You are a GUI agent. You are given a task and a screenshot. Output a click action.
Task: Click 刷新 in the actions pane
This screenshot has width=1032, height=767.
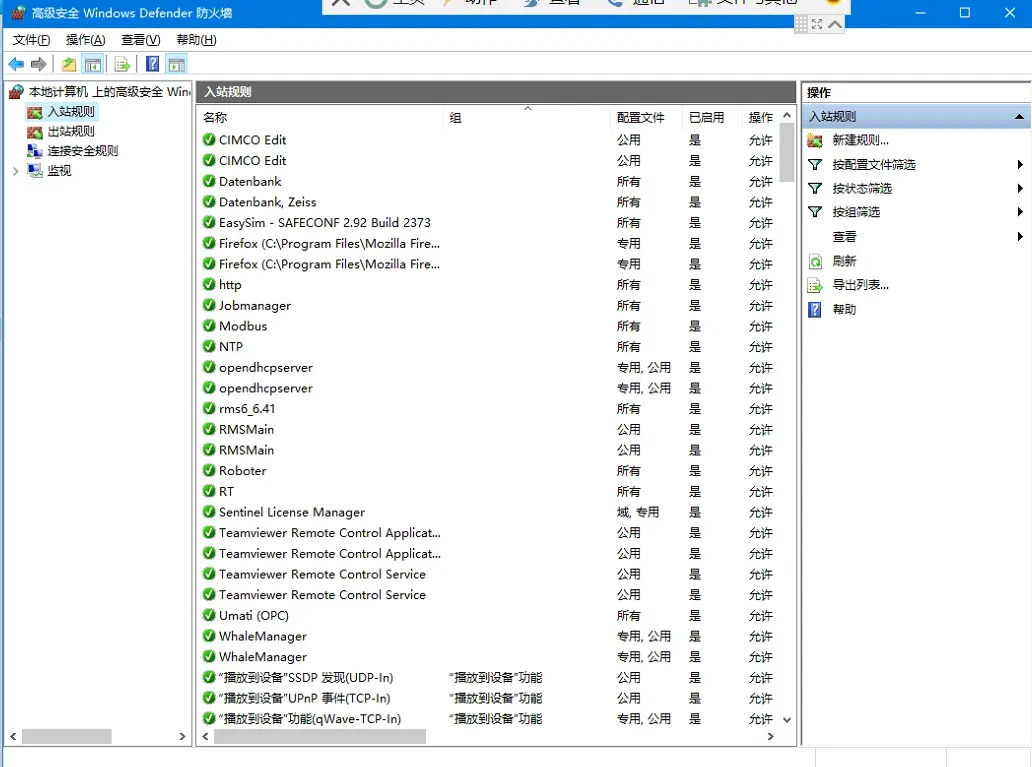[x=844, y=261]
